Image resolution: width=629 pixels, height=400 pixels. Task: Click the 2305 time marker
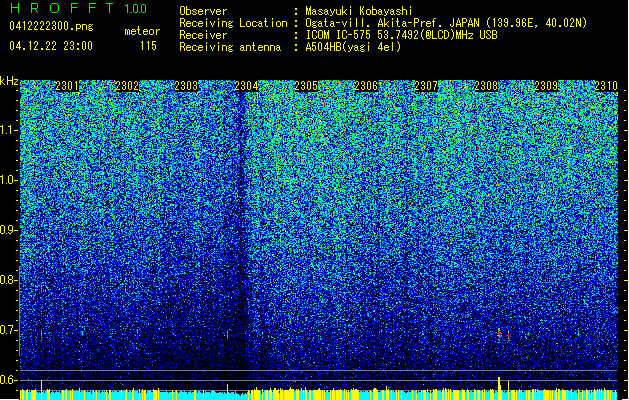click(306, 86)
